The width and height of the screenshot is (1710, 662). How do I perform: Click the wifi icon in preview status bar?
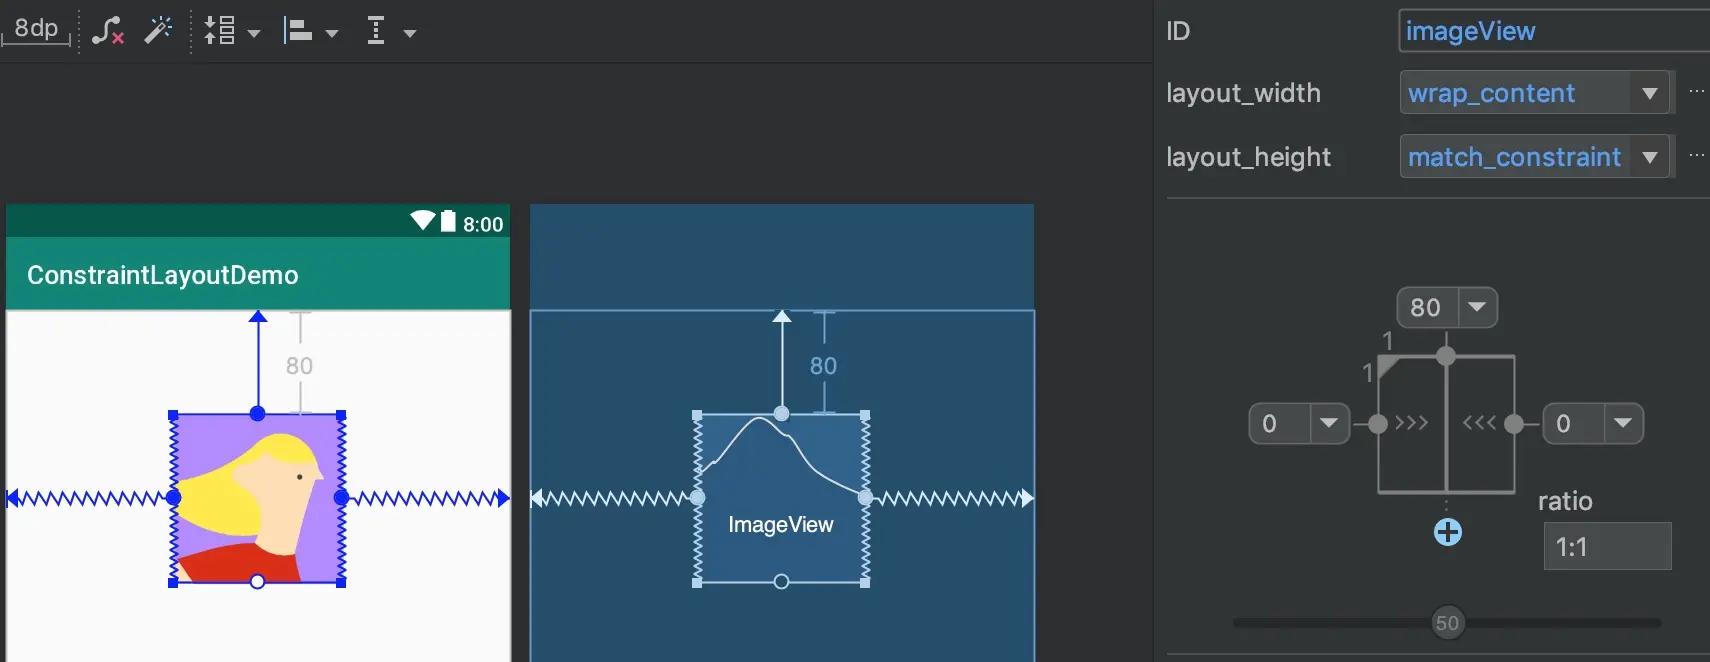click(x=423, y=221)
